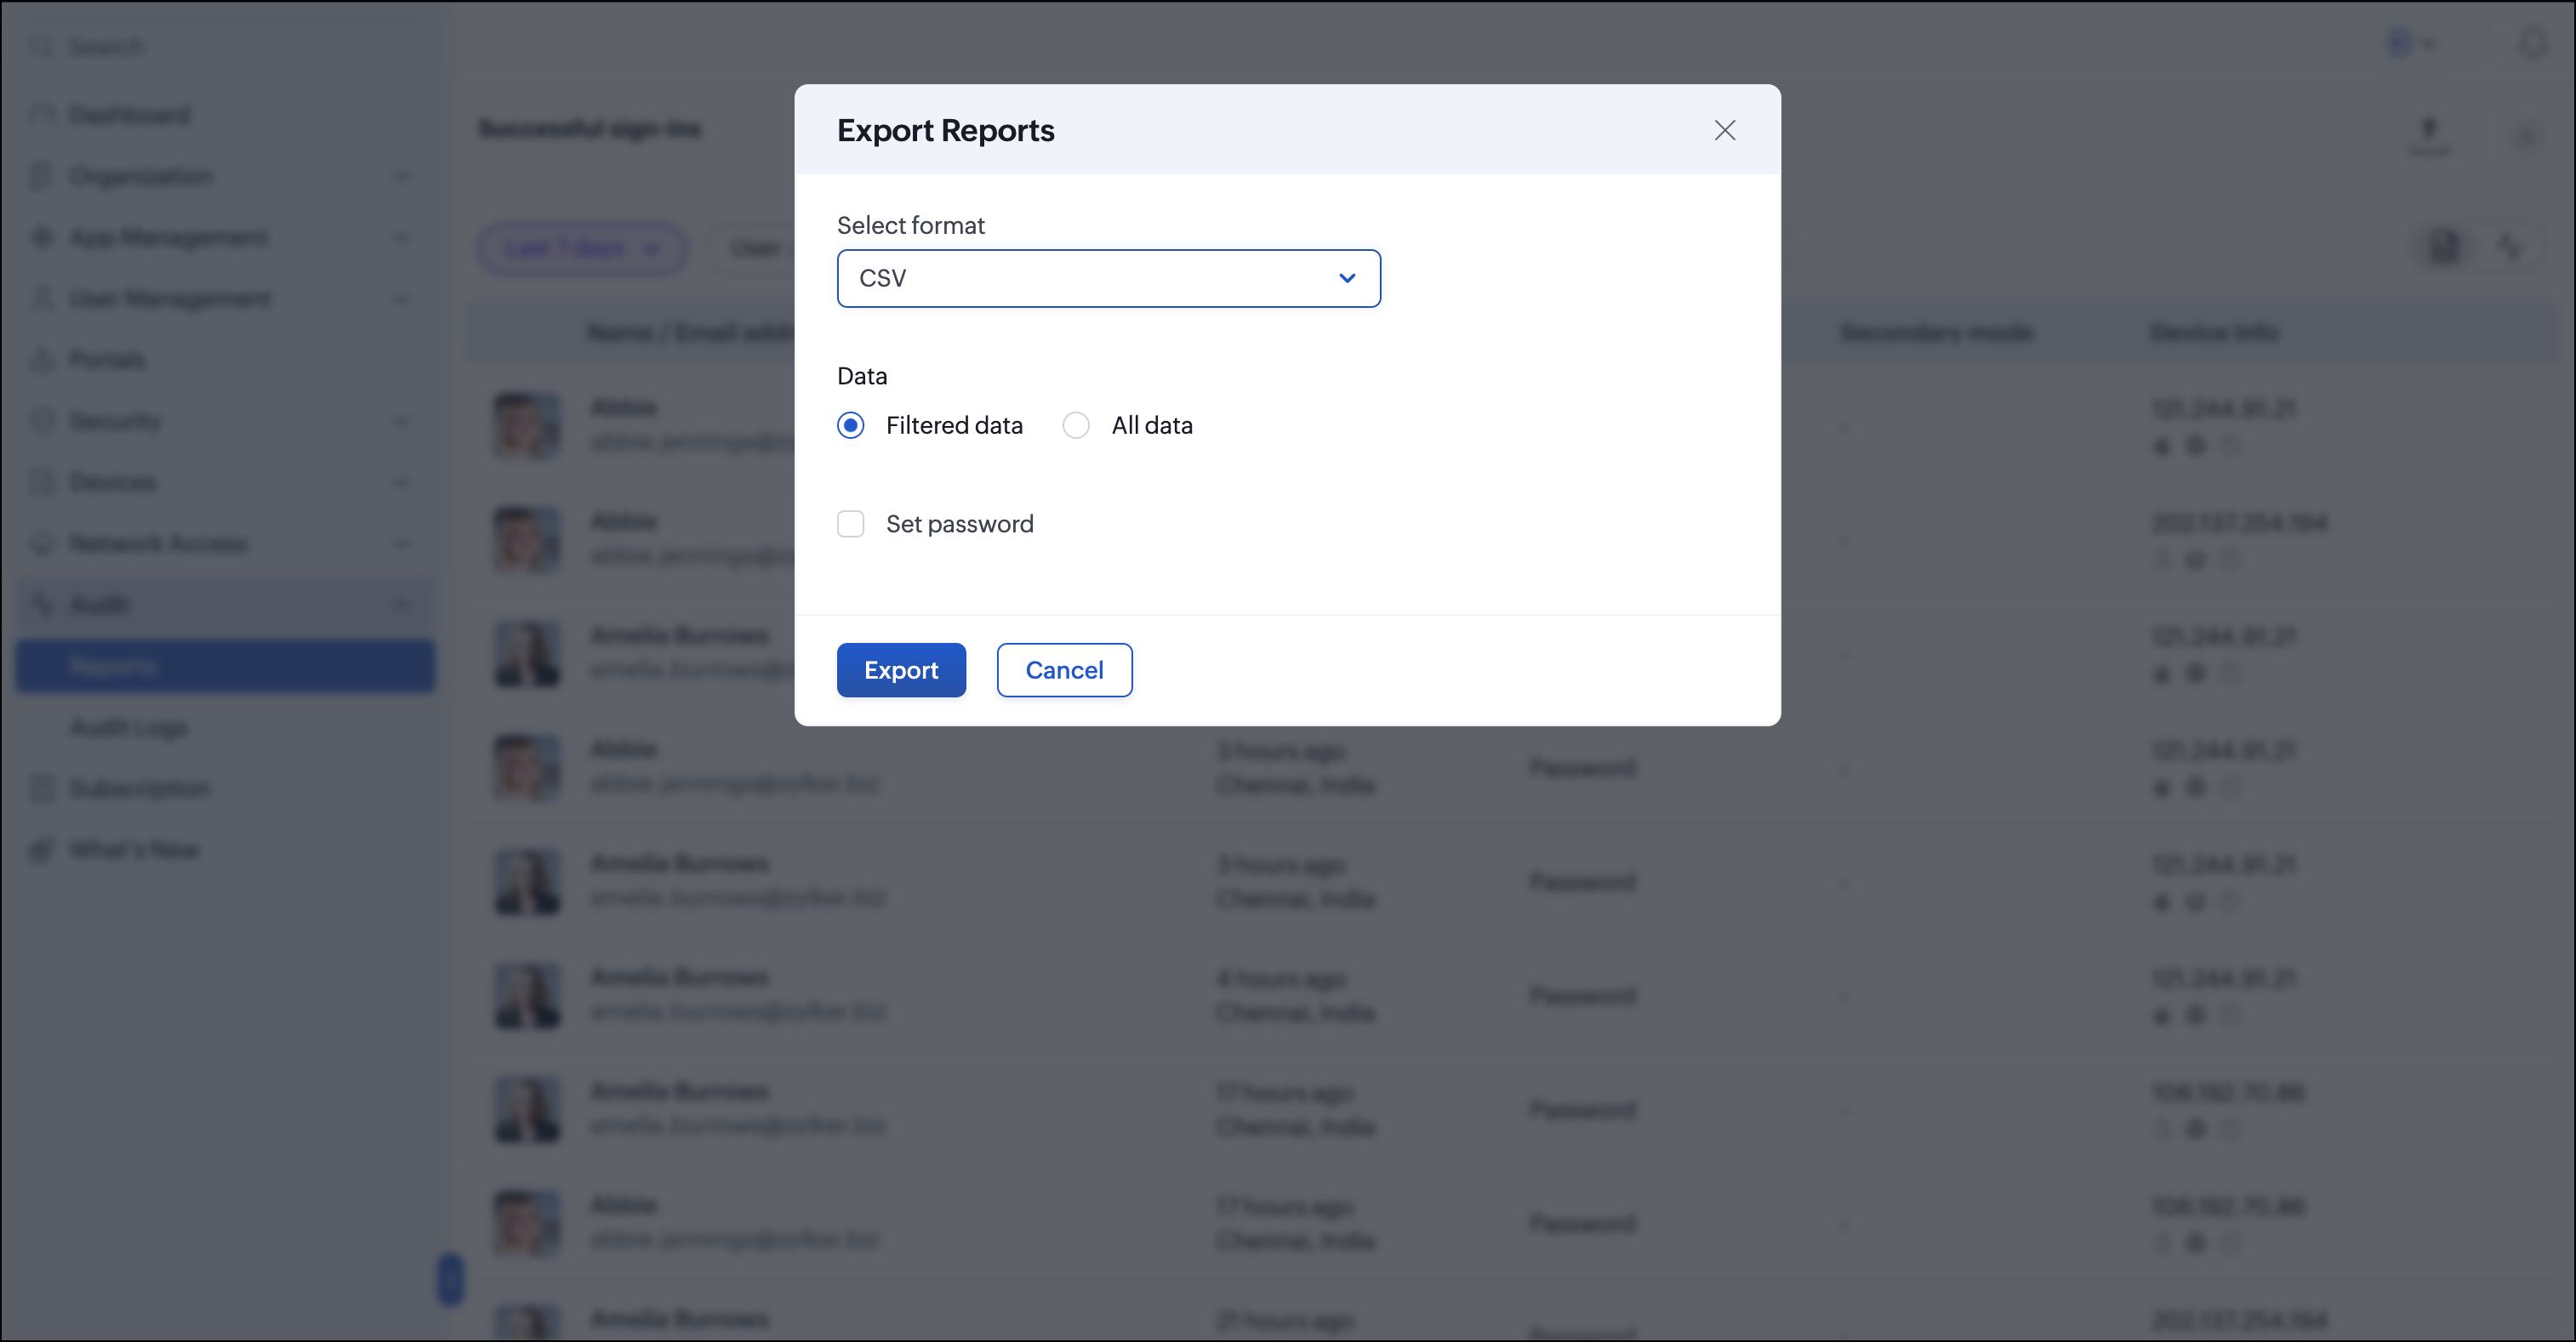Click the Last 7 days filter chip
The image size is (2576, 1342).
[x=582, y=248]
